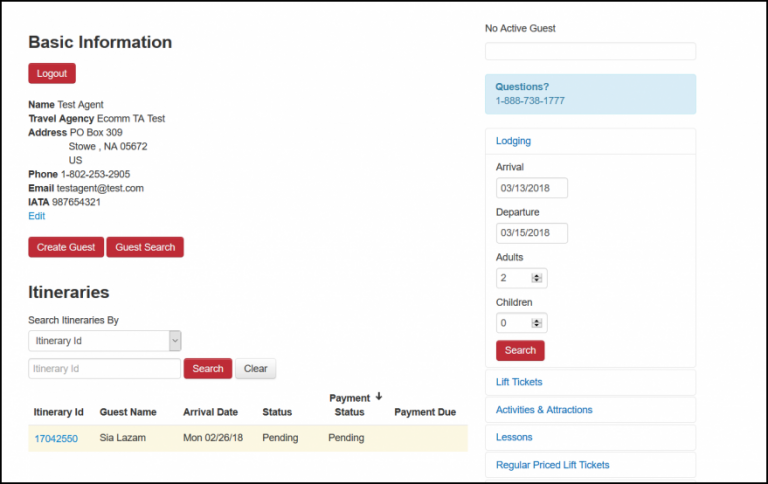Call the 1-888-738-1777 phone link
Viewport: 768px width, 484px height.
click(x=530, y=101)
